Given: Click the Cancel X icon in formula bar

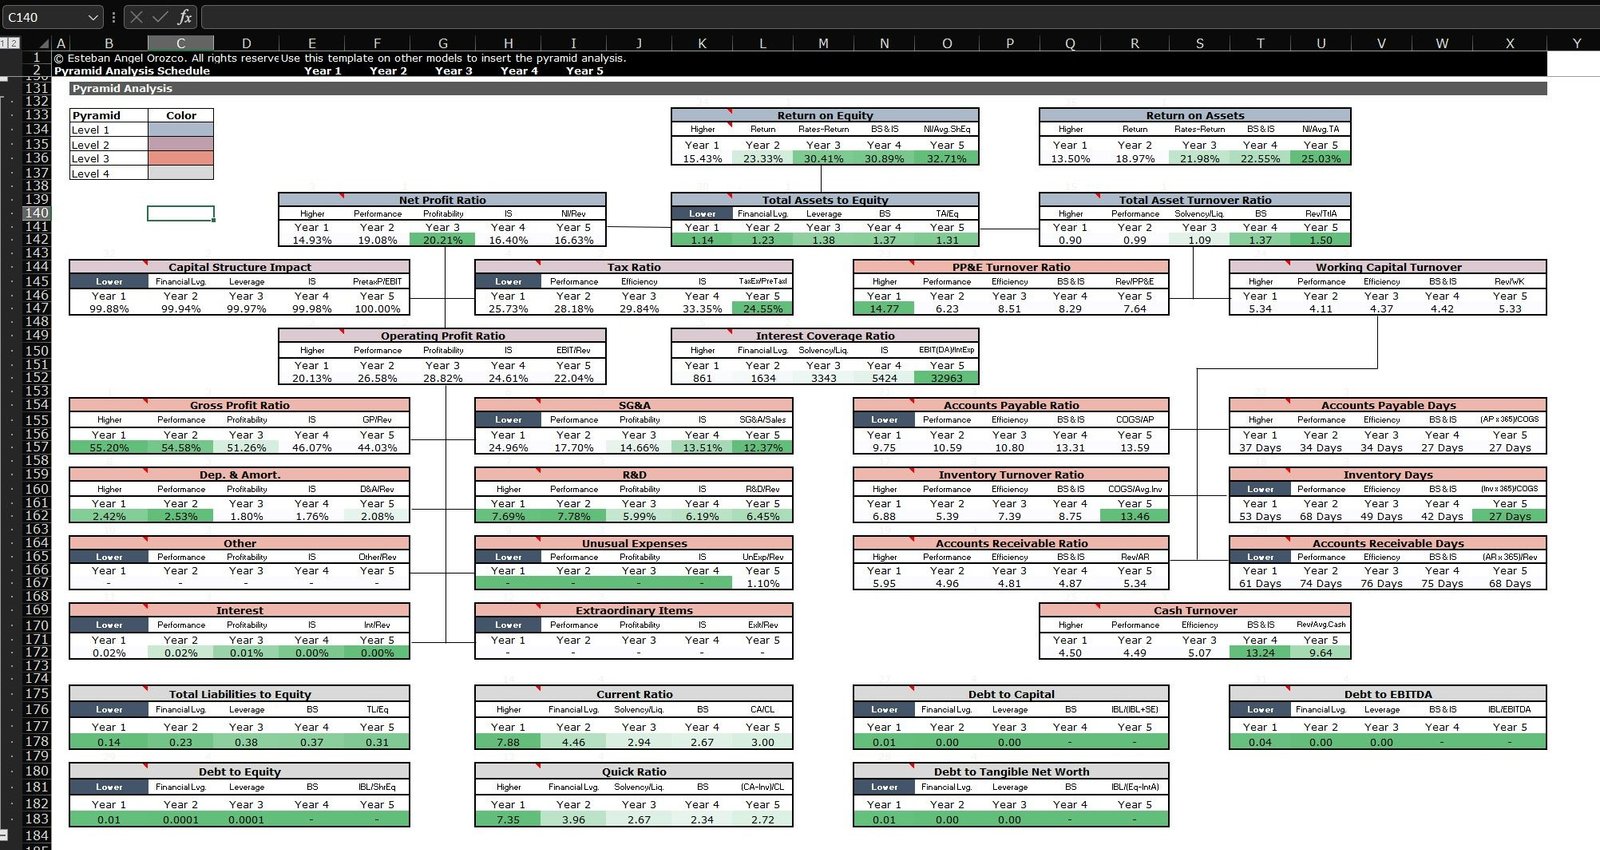Looking at the screenshot, I should tap(137, 17).
